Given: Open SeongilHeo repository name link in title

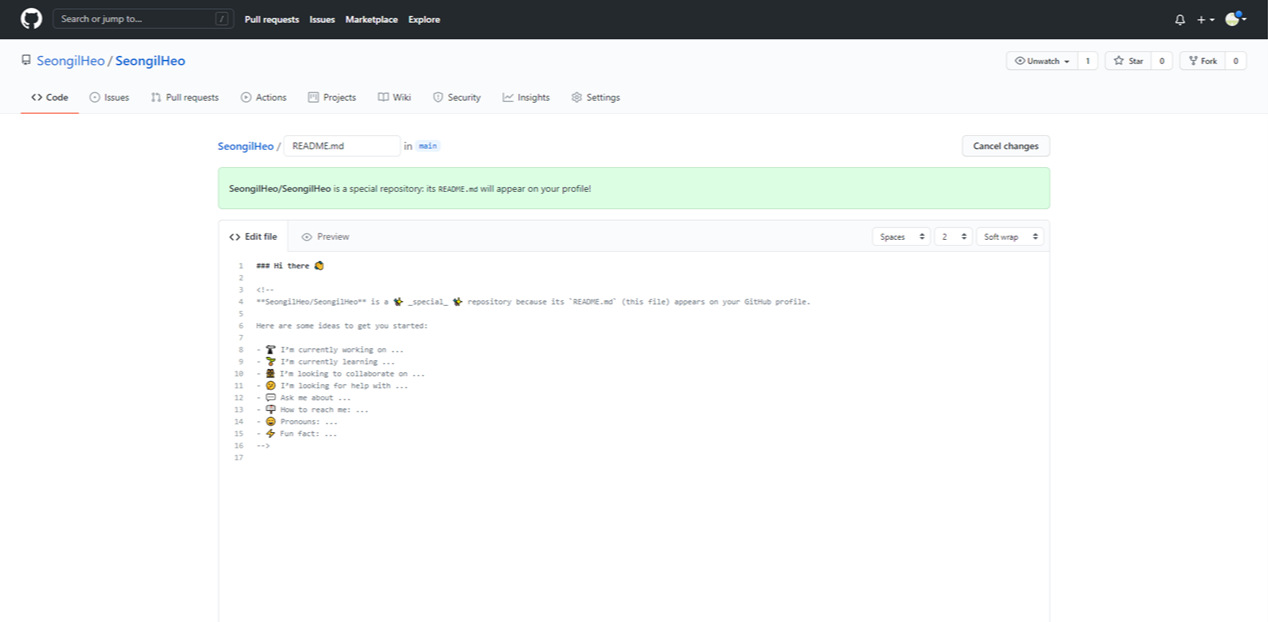Looking at the screenshot, I should point(150,61).
